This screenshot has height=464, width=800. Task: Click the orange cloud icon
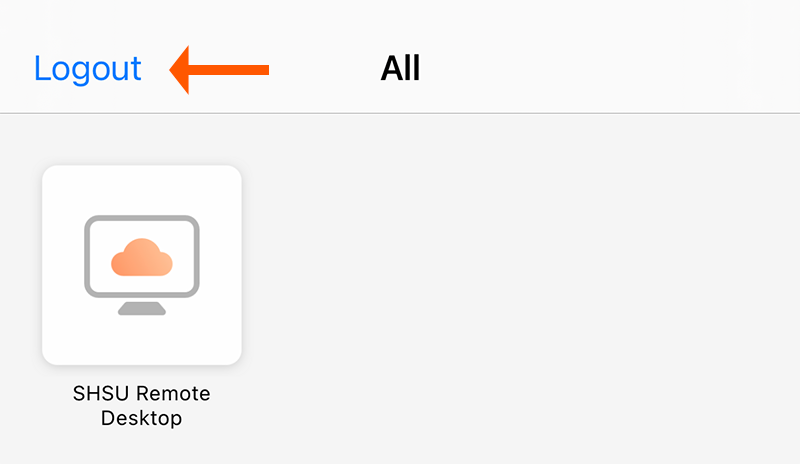[x=142, y=257]
